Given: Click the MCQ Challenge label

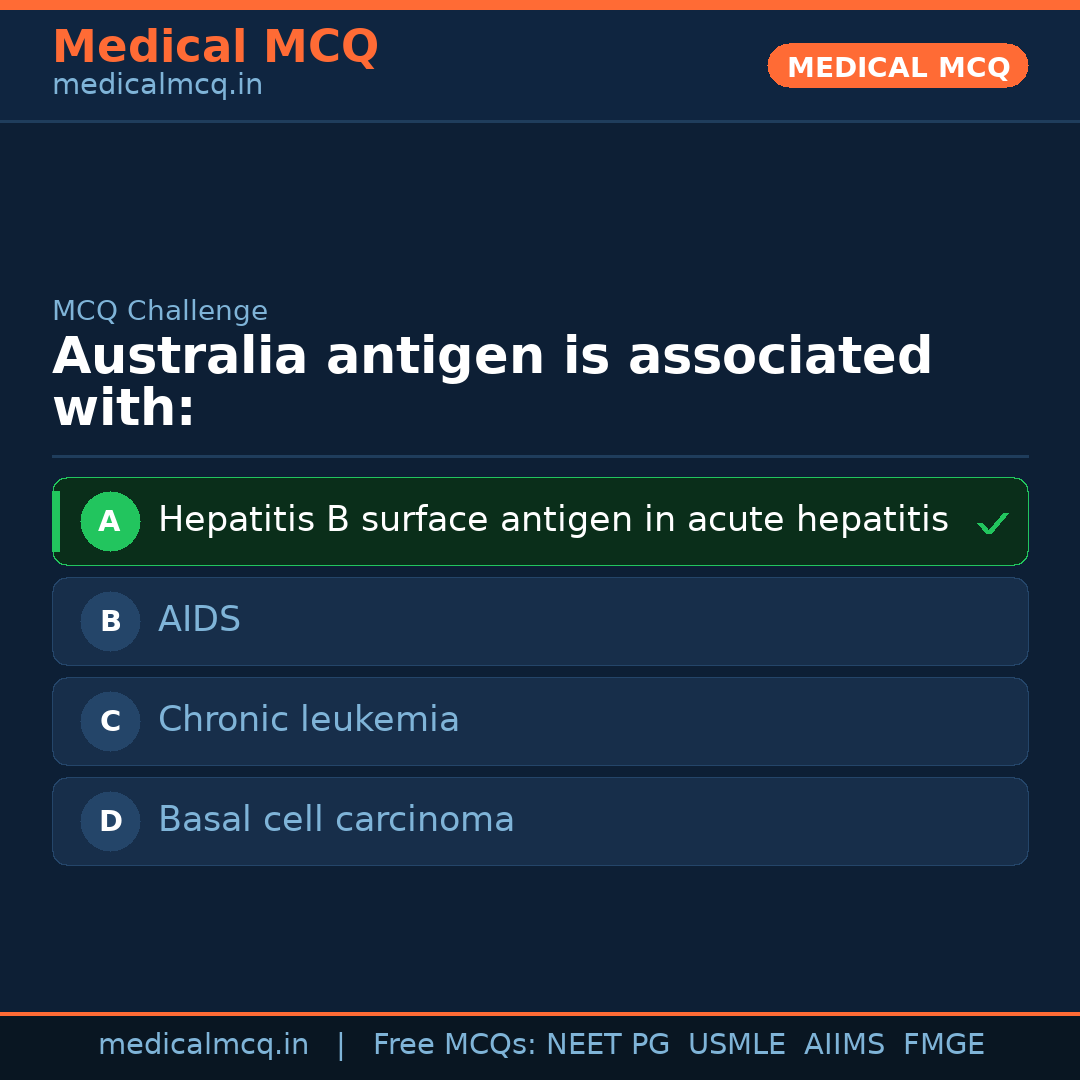Looking at the screenshot, I should click(160, 311).
